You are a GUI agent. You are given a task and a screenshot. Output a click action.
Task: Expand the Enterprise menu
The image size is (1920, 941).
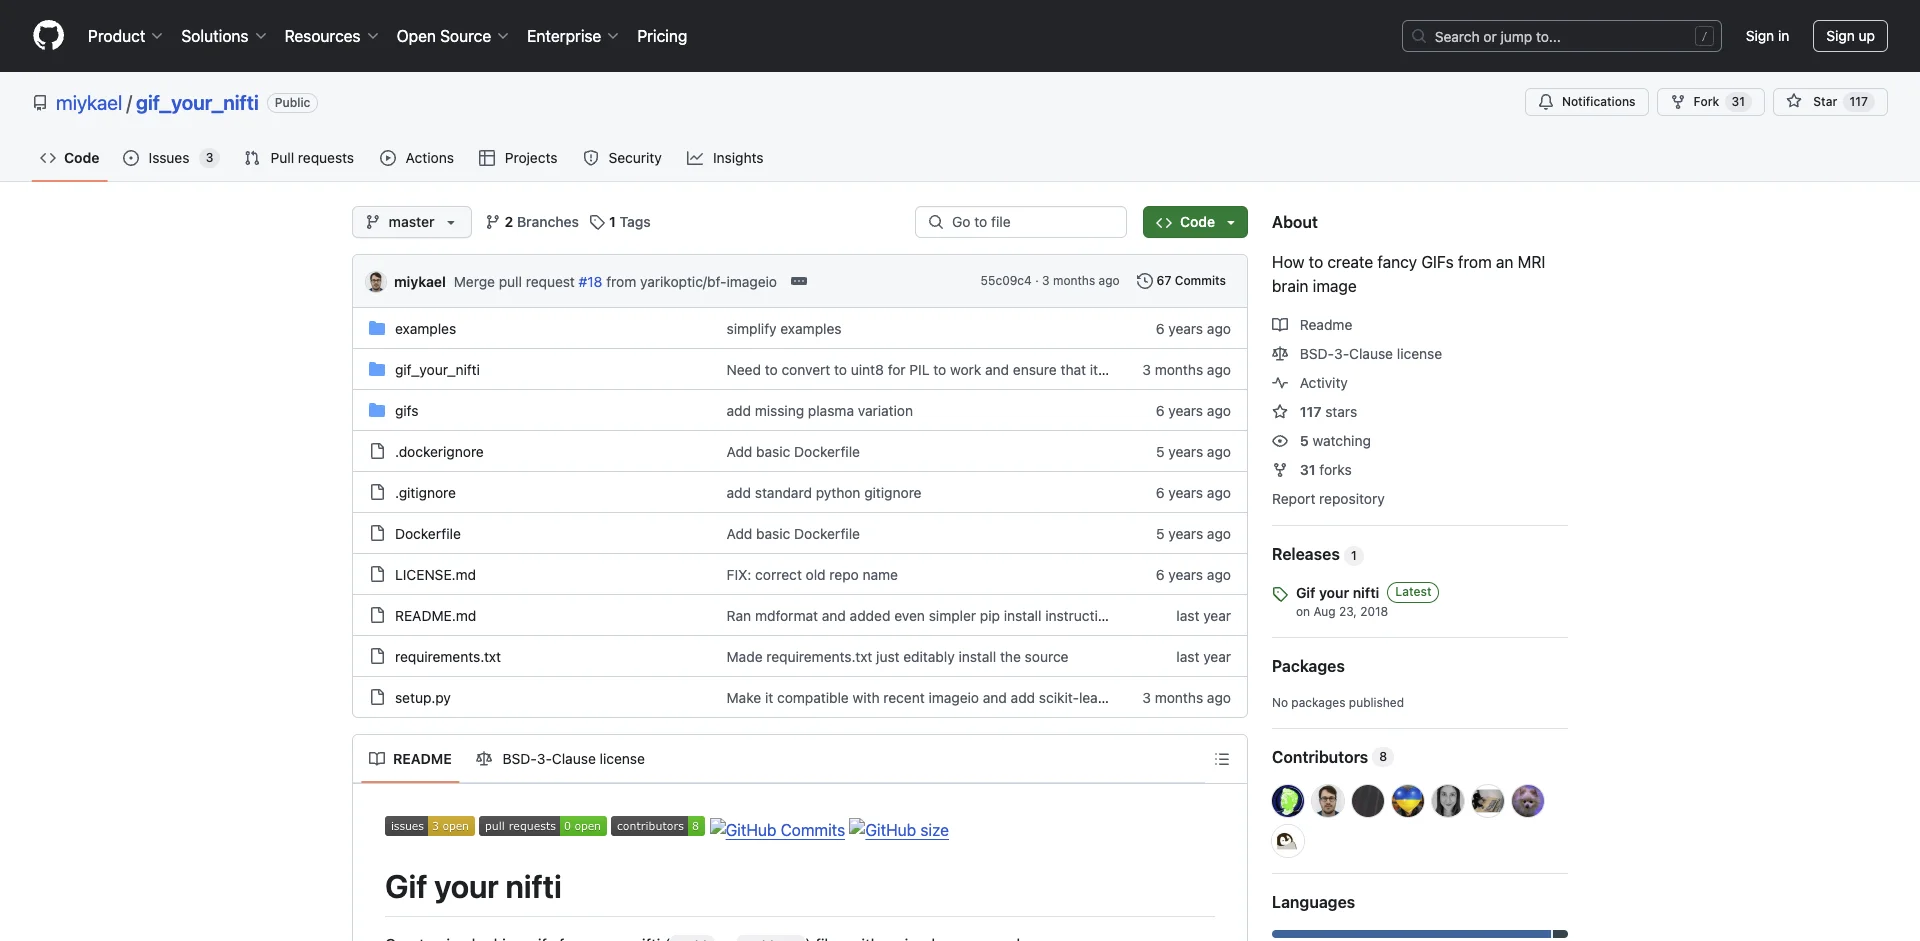[x=573, y=36]
